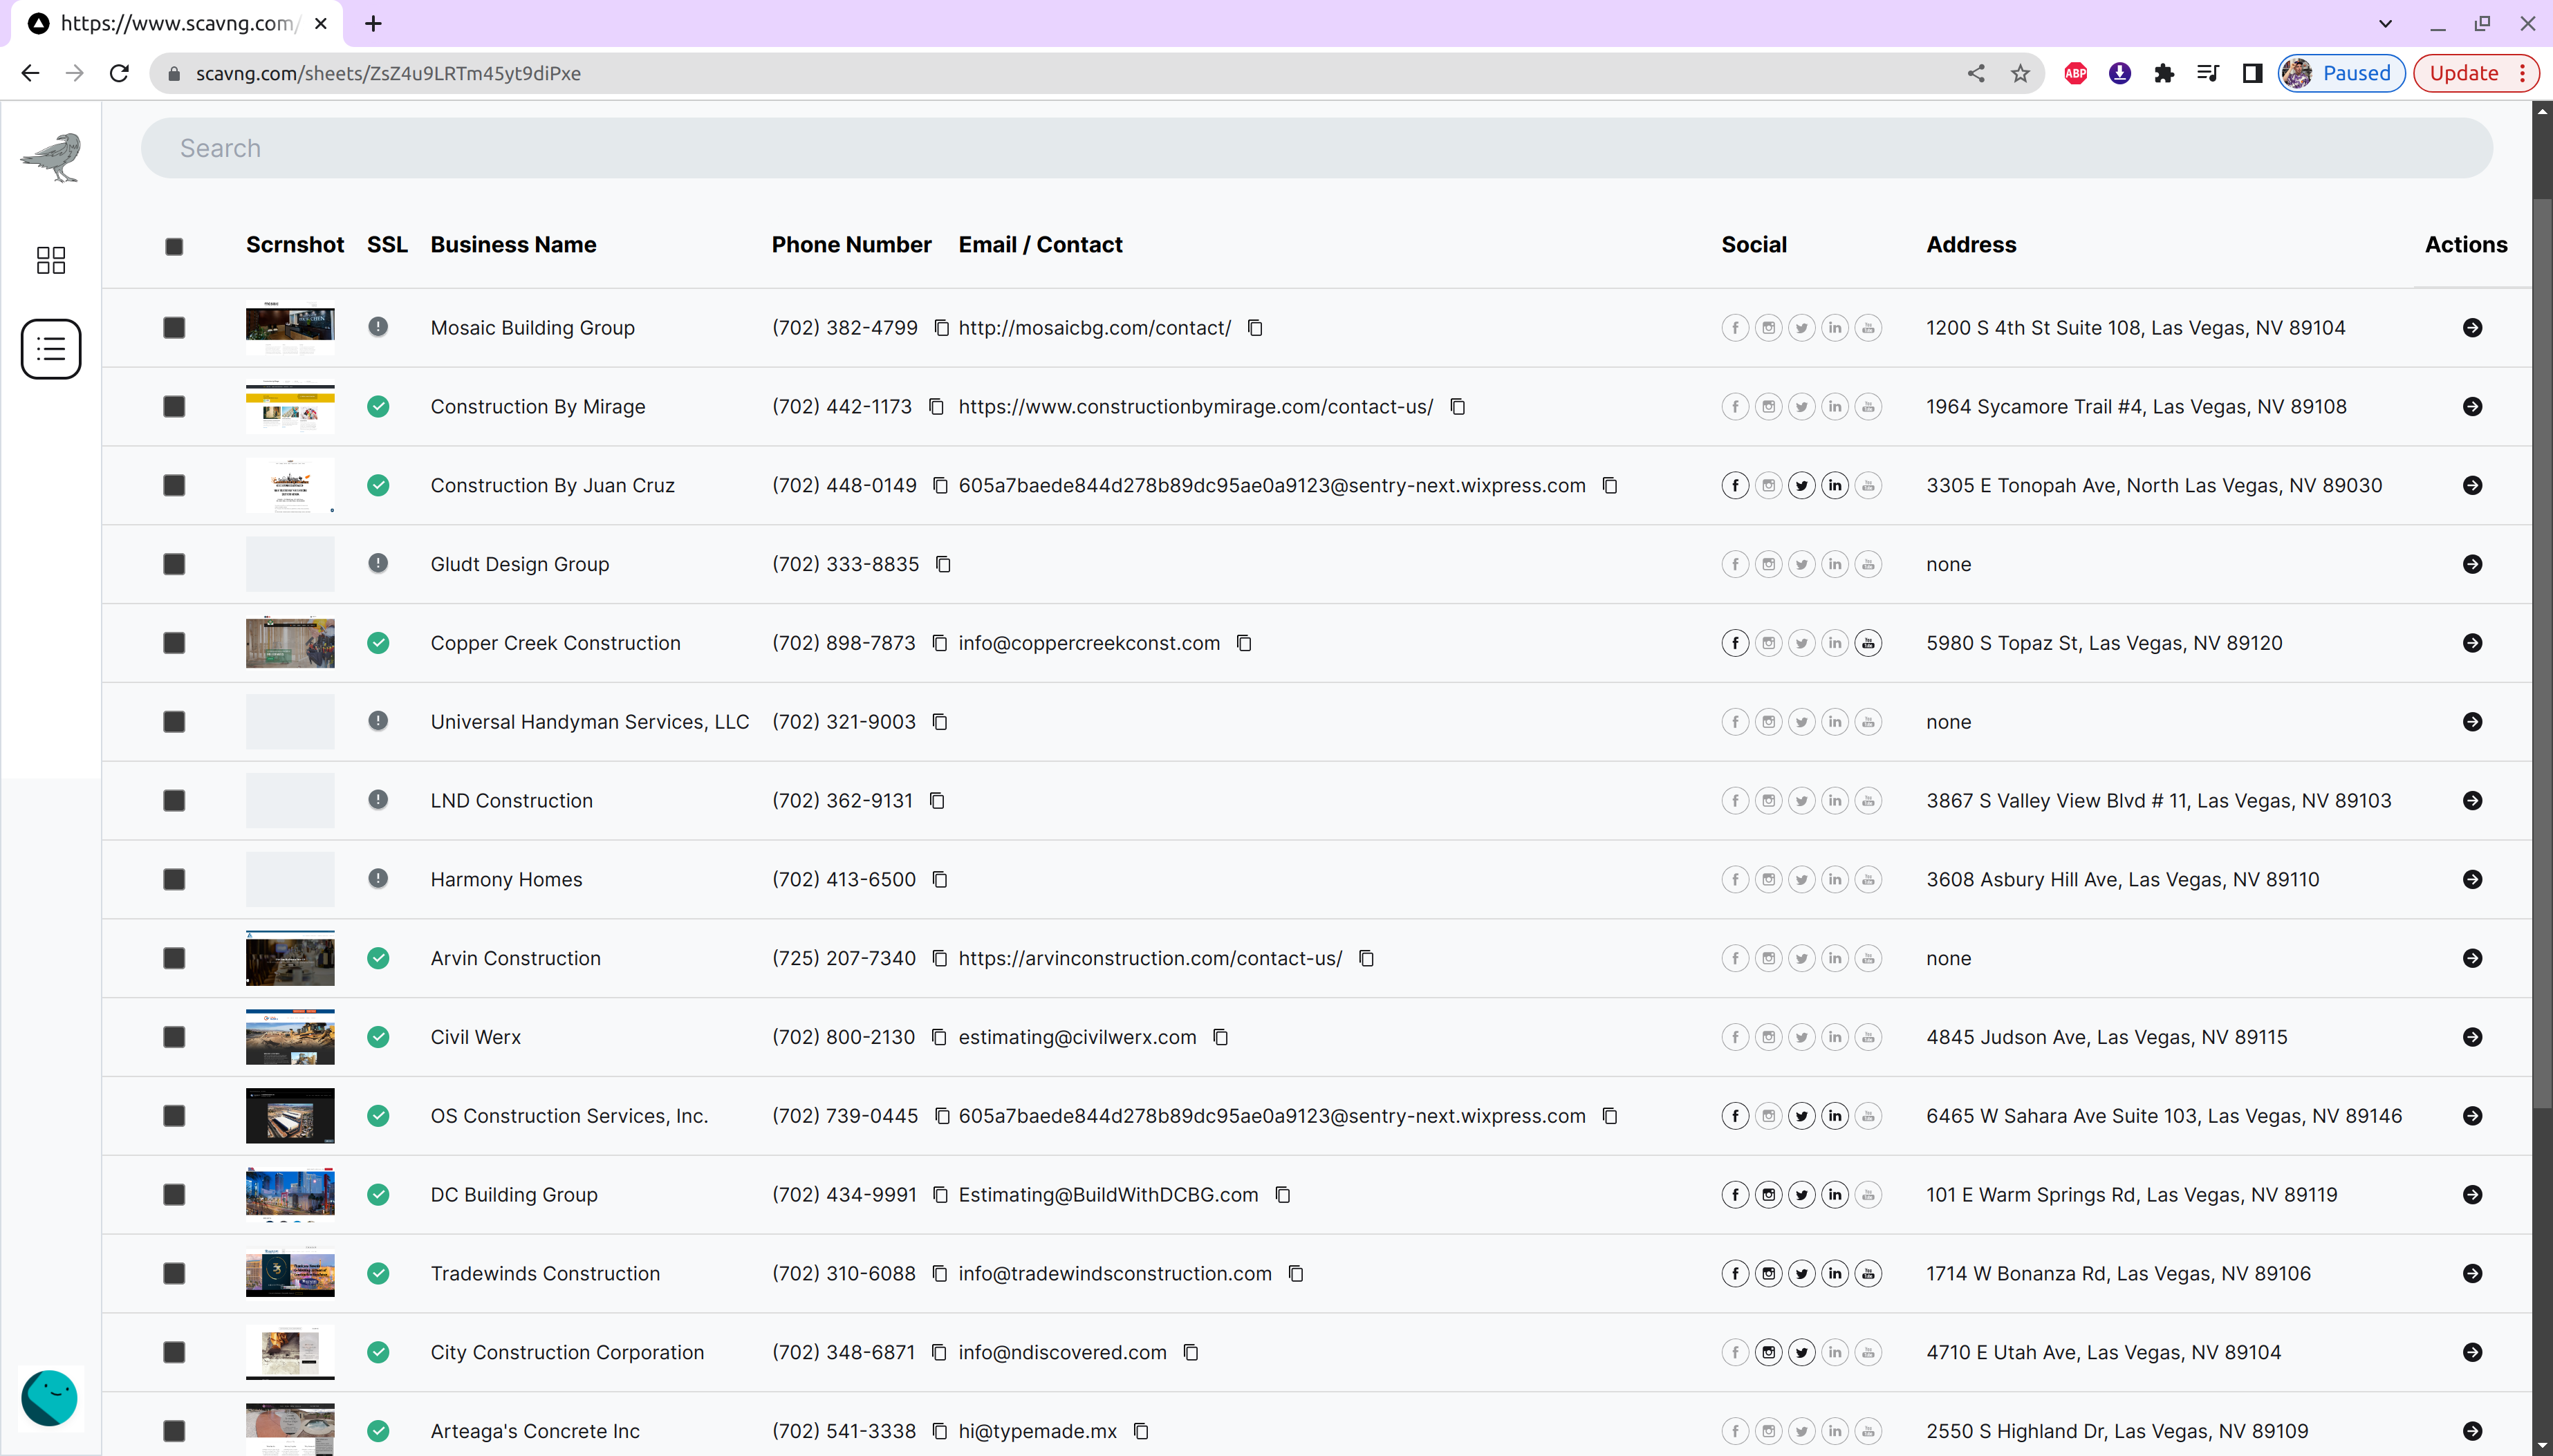
Task: Select the scavng.com browser tab
Action: [x=178, y=24]
